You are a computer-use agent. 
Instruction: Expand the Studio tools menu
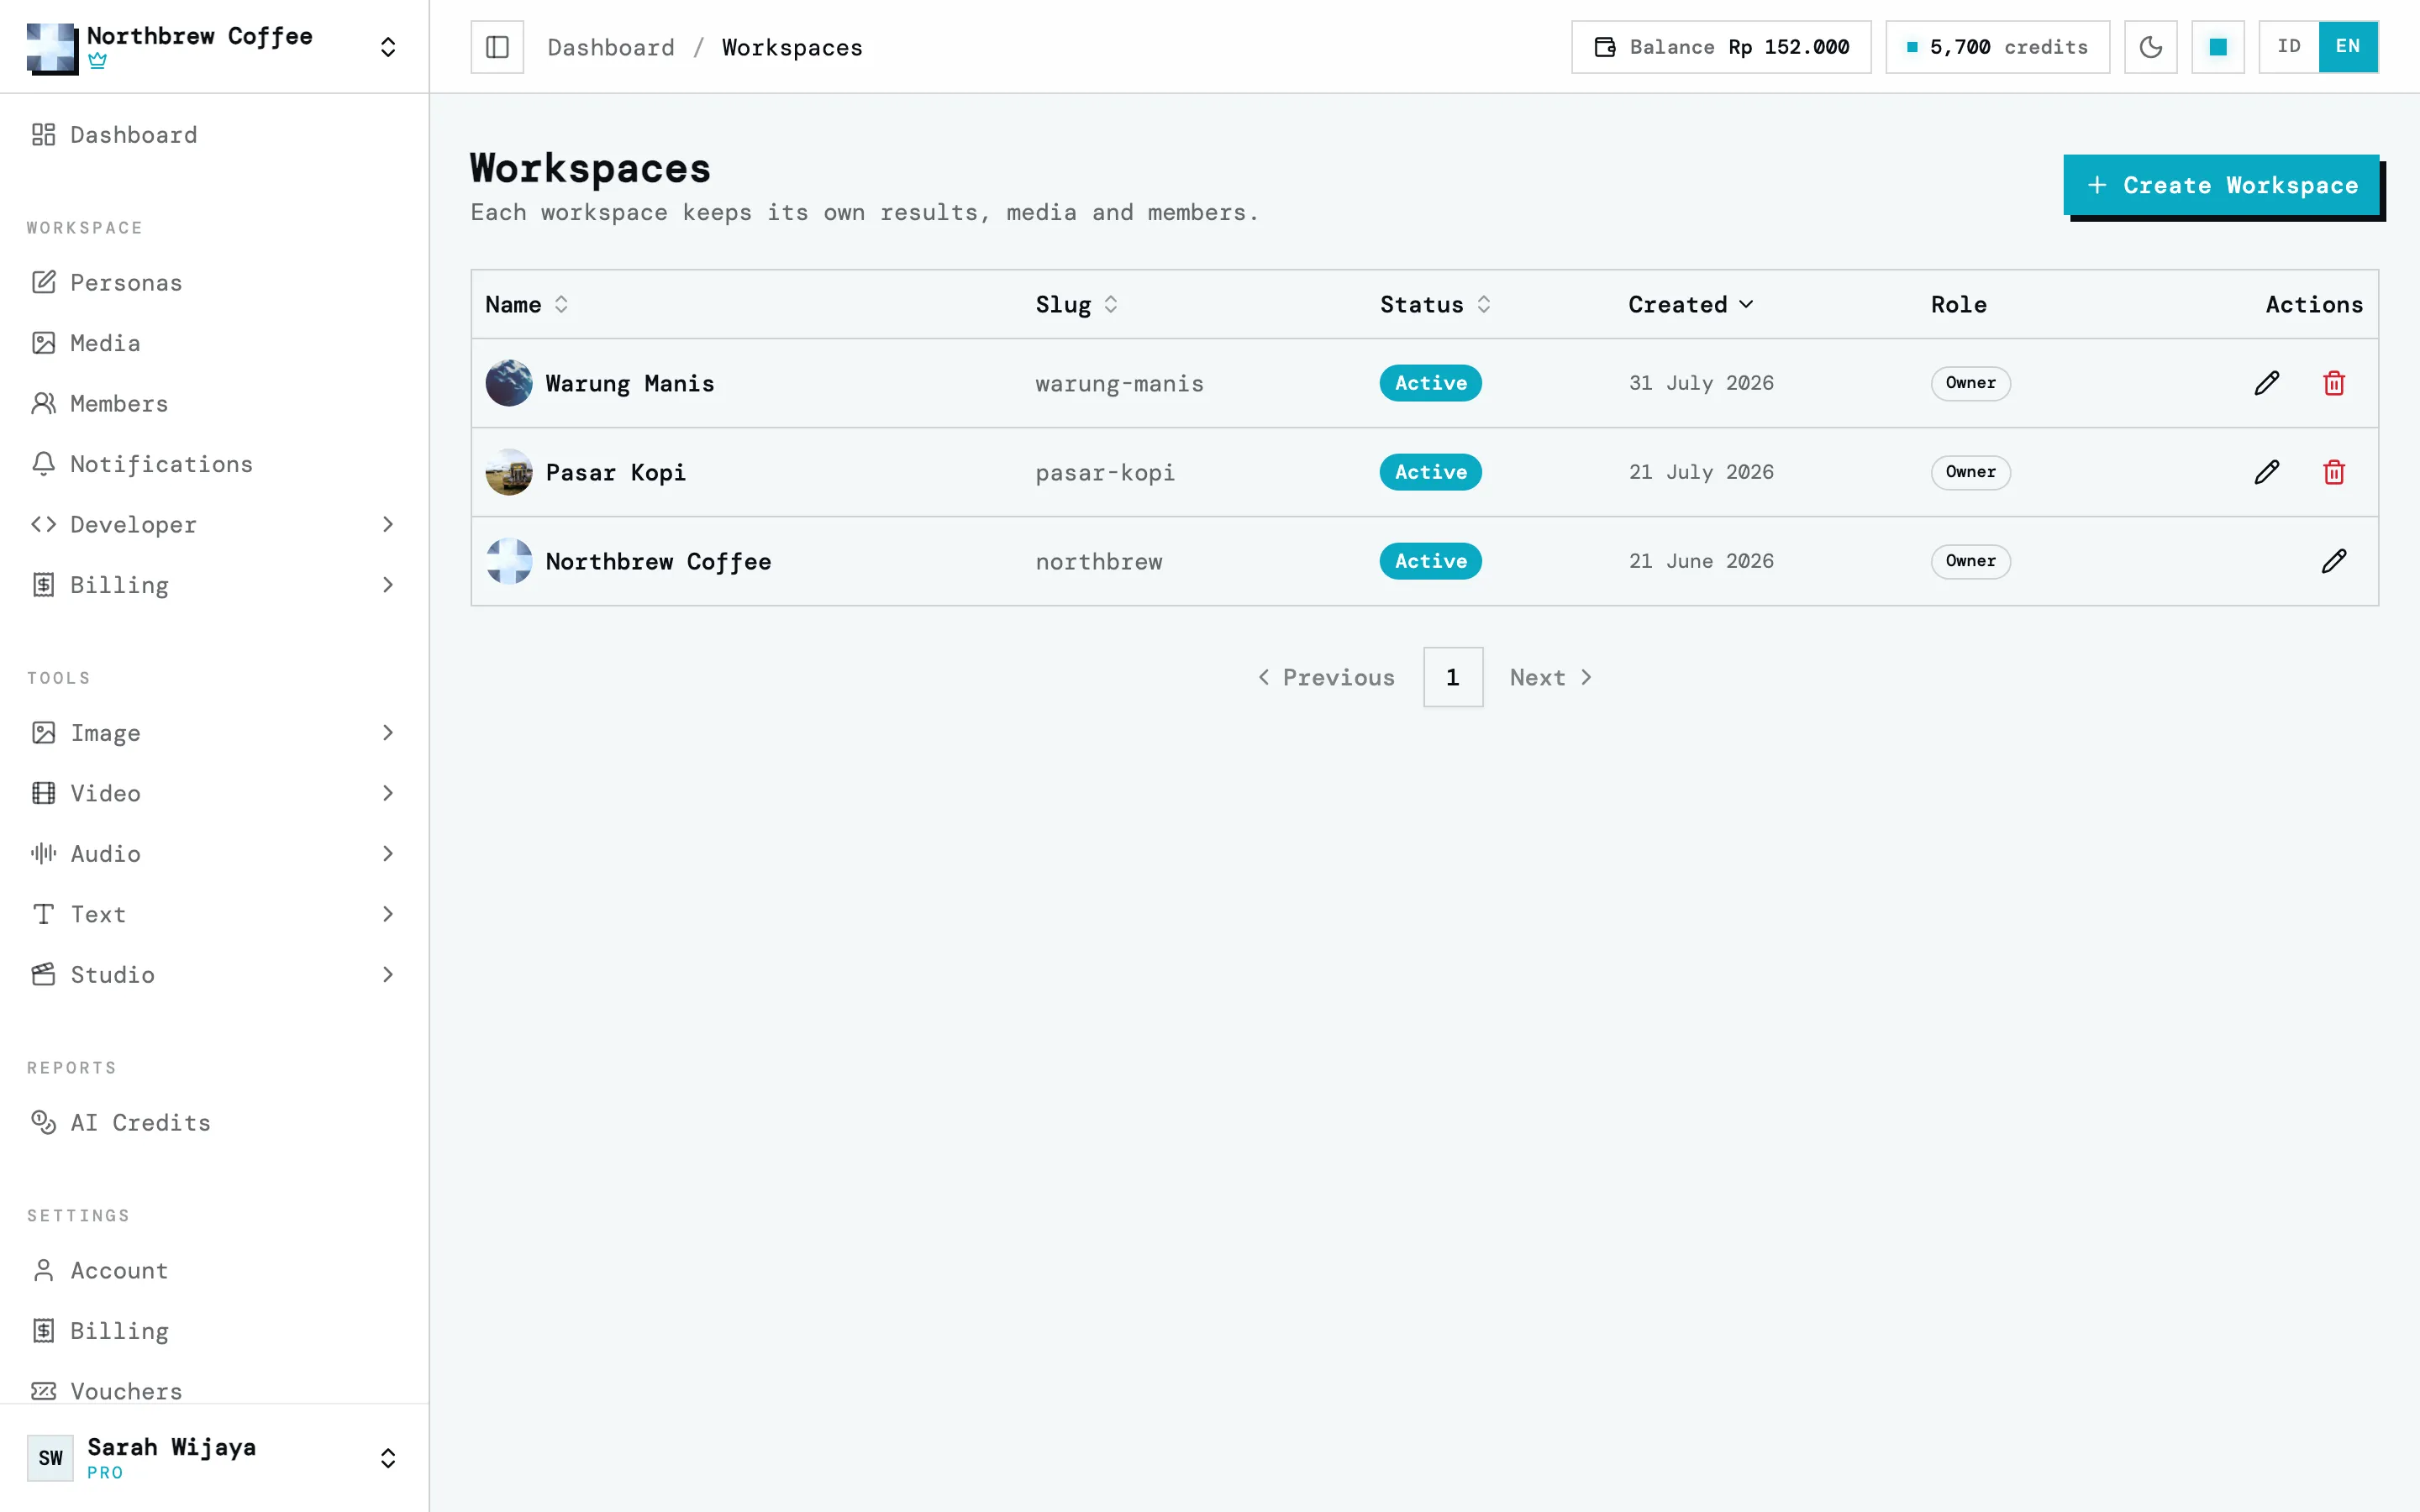[x=214, y=975]
